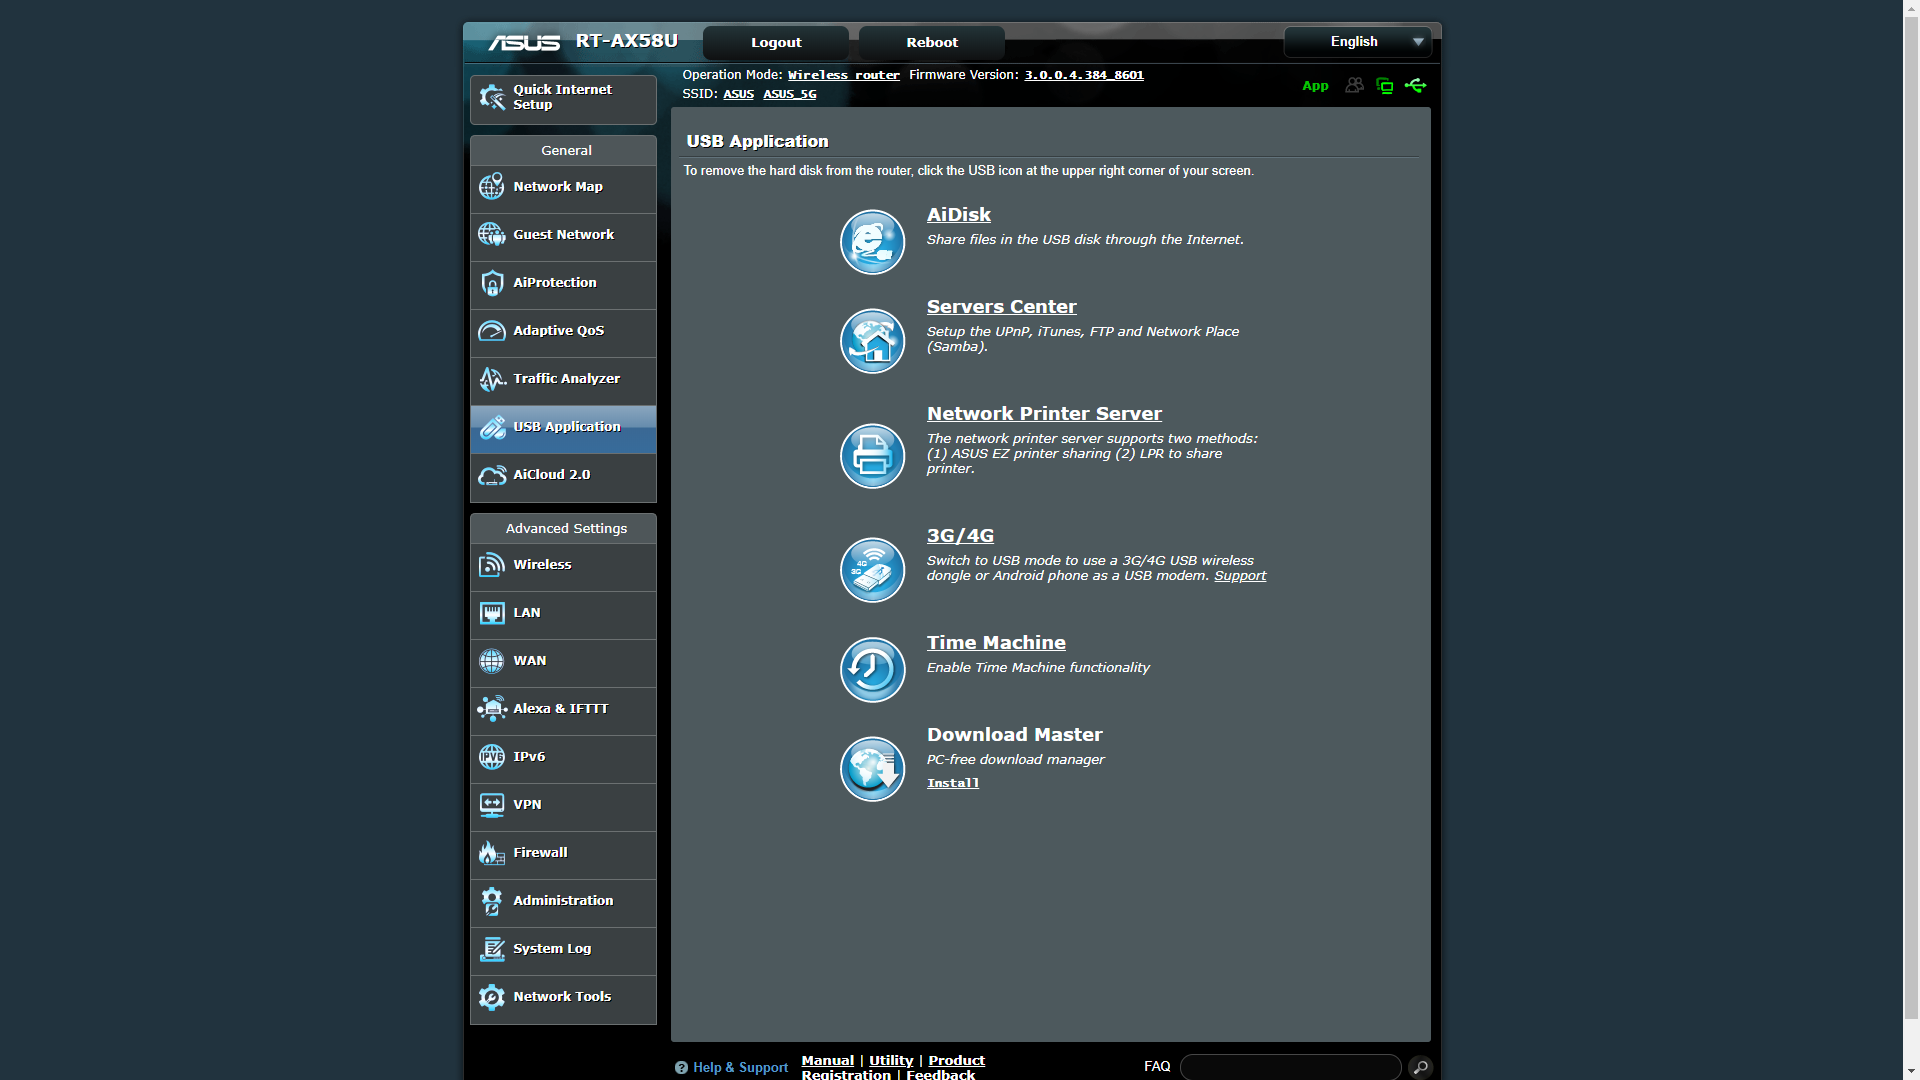The height and width of the screenshot is (1080, 1920).
Task: Go to AiProtection in the sidebar
Action: click(563, 283)
